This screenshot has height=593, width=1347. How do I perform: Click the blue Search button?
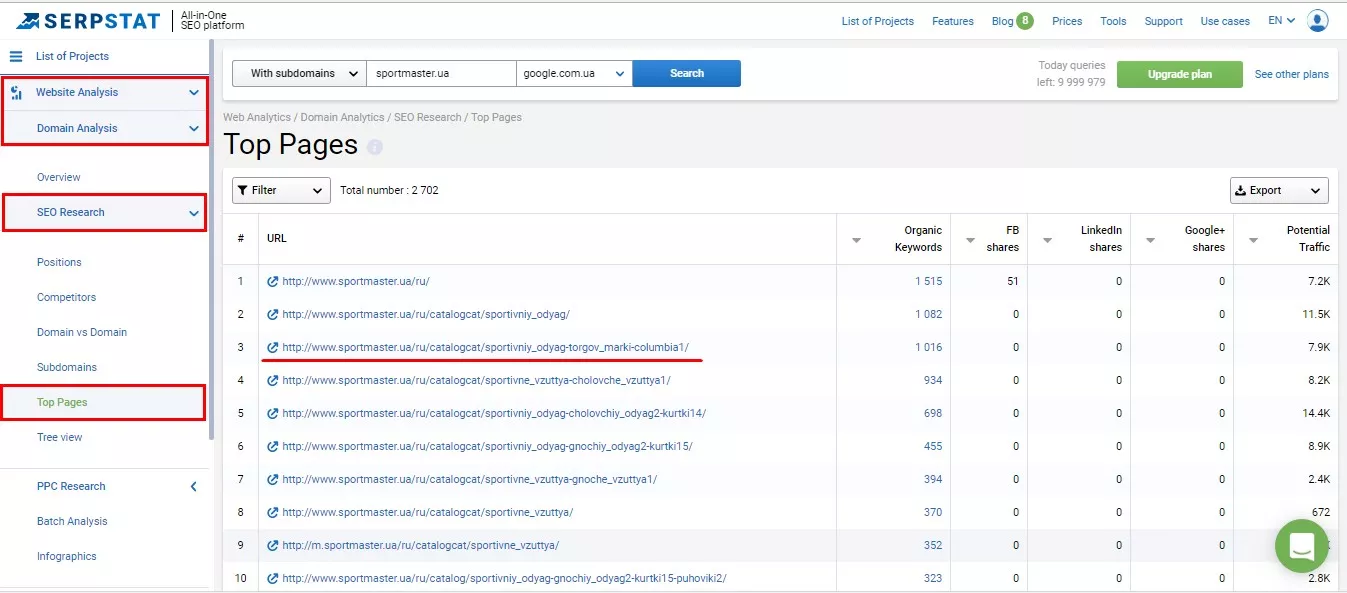click(687, 73)
